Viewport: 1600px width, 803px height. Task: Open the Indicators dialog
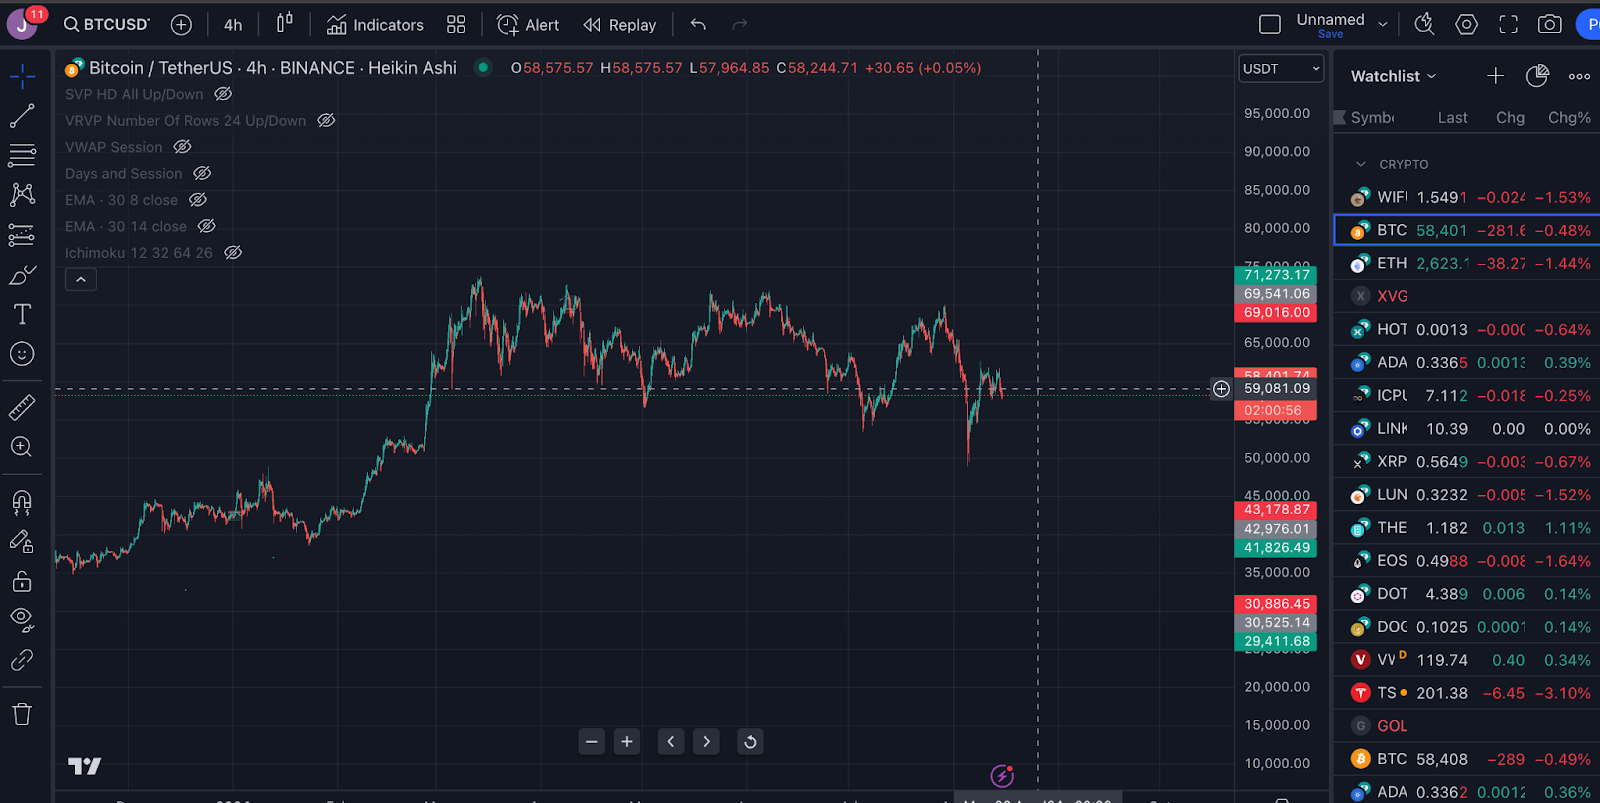coord(375,24)
